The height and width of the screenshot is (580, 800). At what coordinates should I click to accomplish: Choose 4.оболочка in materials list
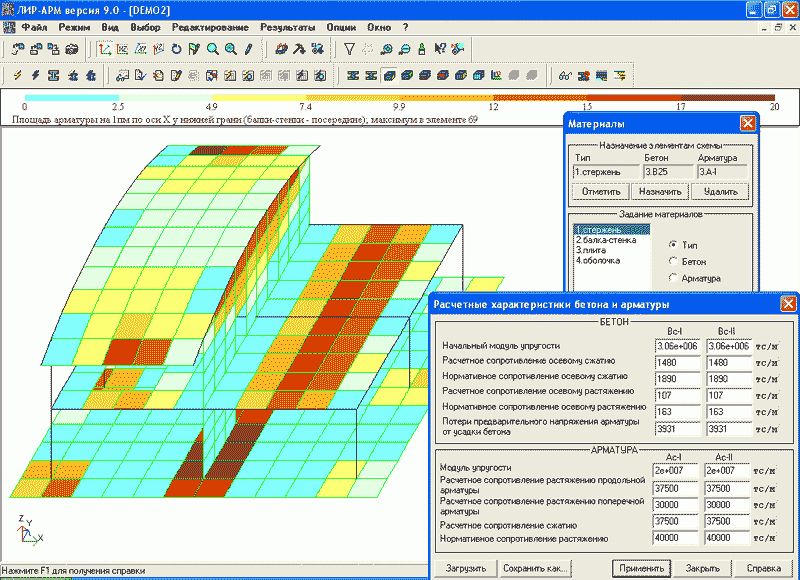(598, 261)
